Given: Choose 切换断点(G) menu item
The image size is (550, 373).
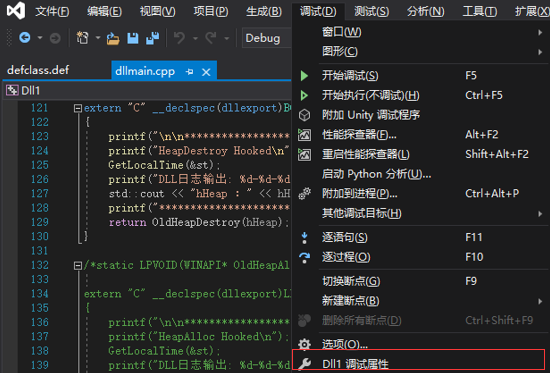Looking at the screenshot, I should [x=421, y=281].
